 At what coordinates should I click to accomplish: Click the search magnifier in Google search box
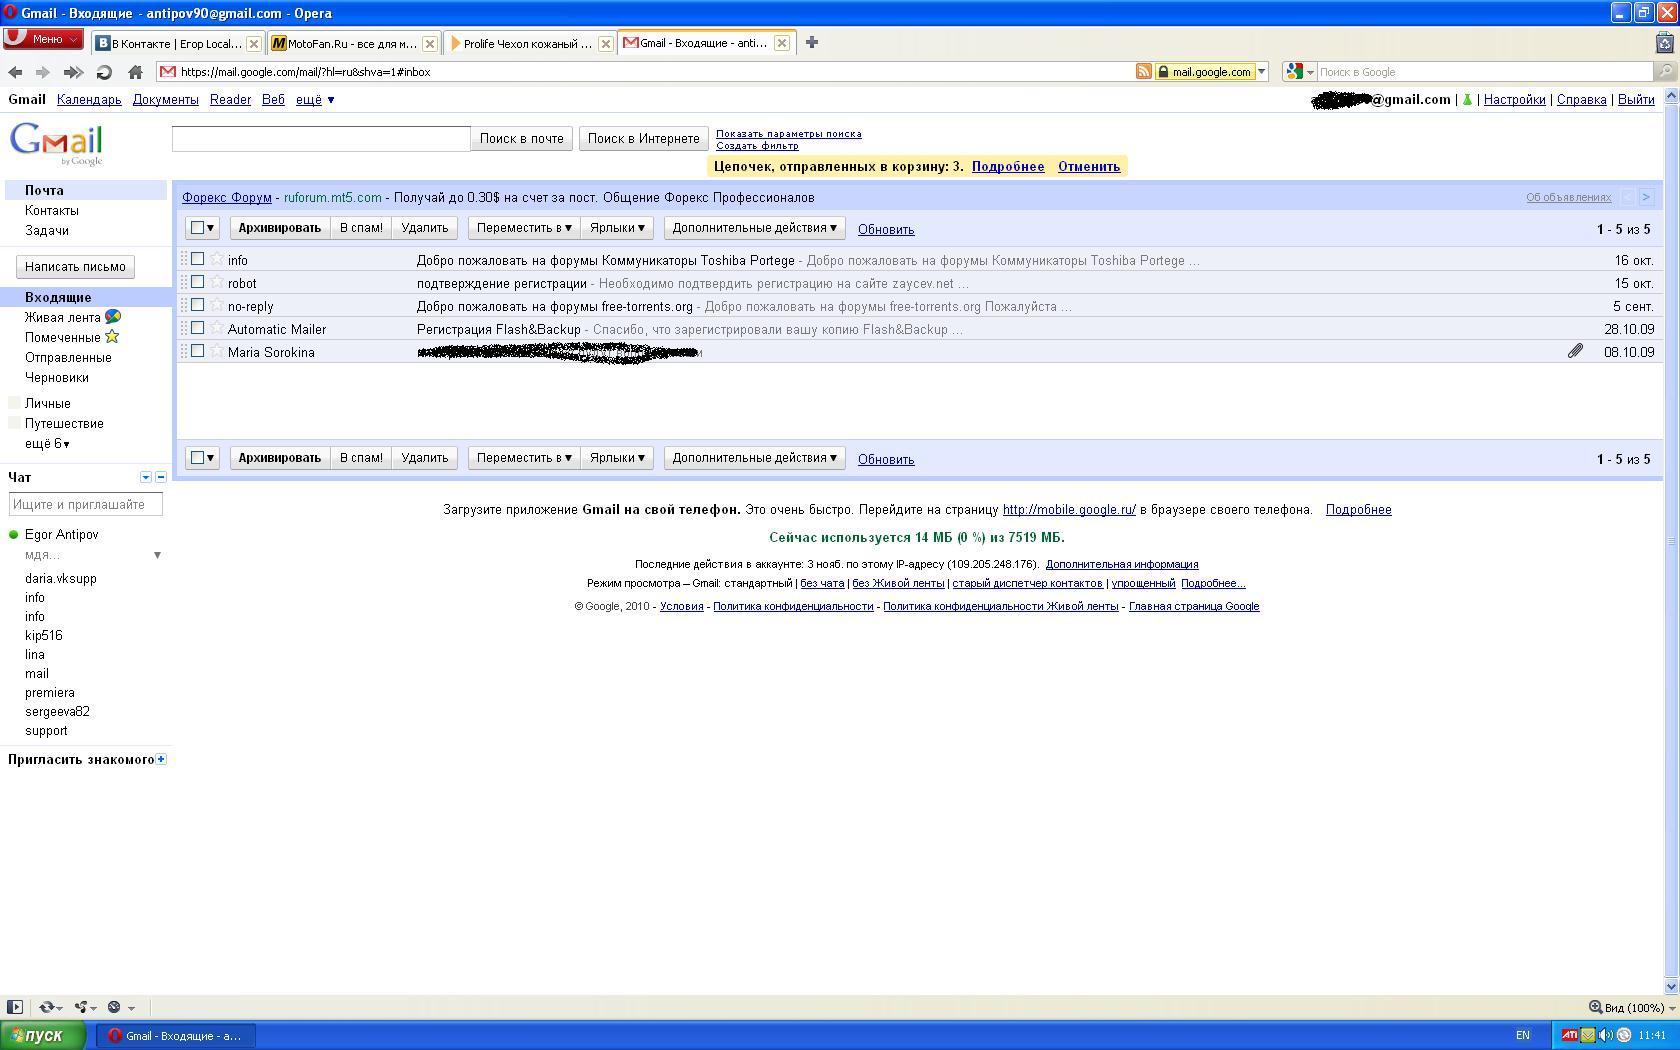pyautogui.click(x=1665, y=72)
